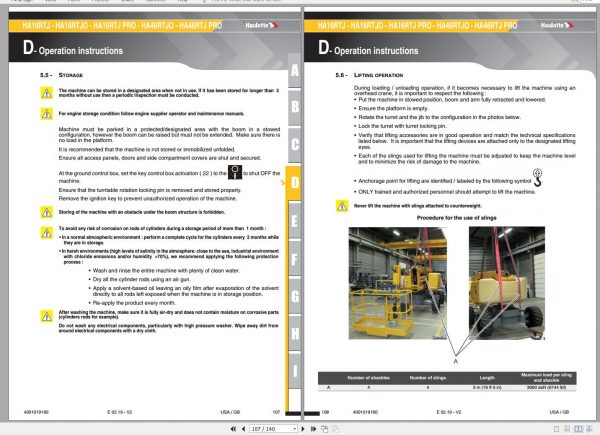Open section tab B in the index
The image size is (600, 435).
click(295, 107)
